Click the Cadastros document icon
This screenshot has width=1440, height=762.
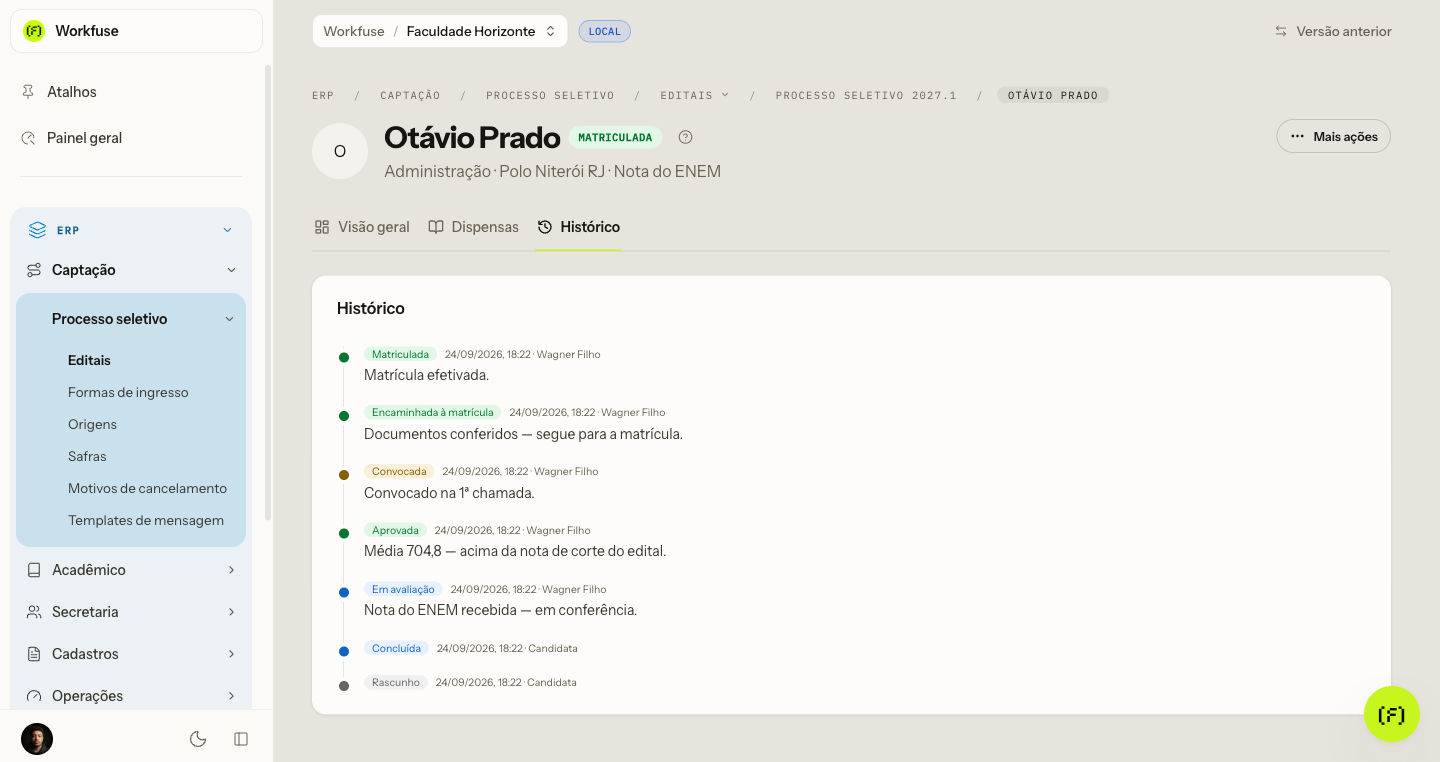point(34,654)
